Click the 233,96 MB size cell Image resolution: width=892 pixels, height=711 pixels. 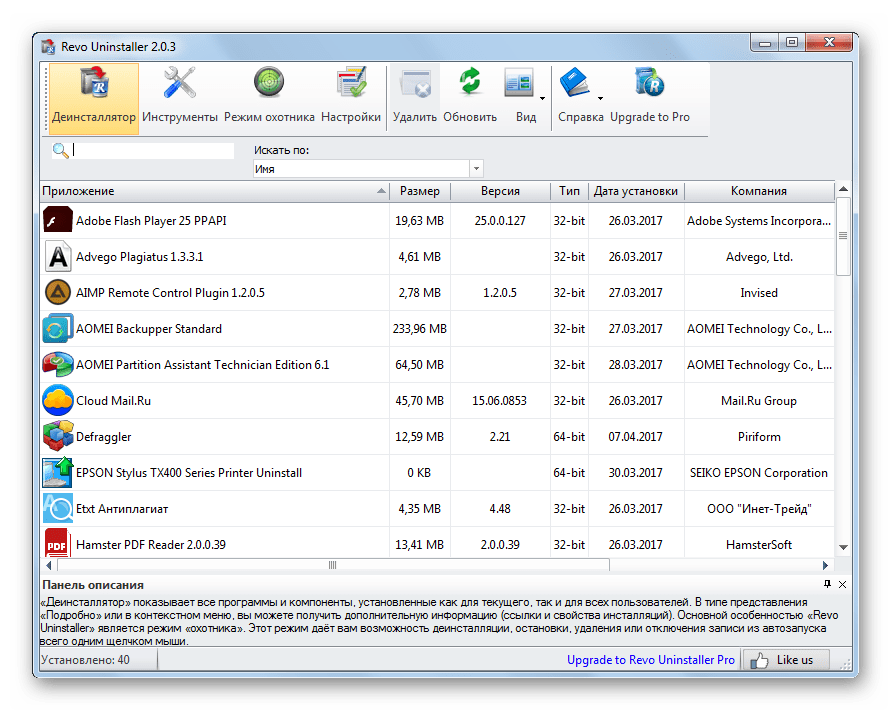pos(420,329)
